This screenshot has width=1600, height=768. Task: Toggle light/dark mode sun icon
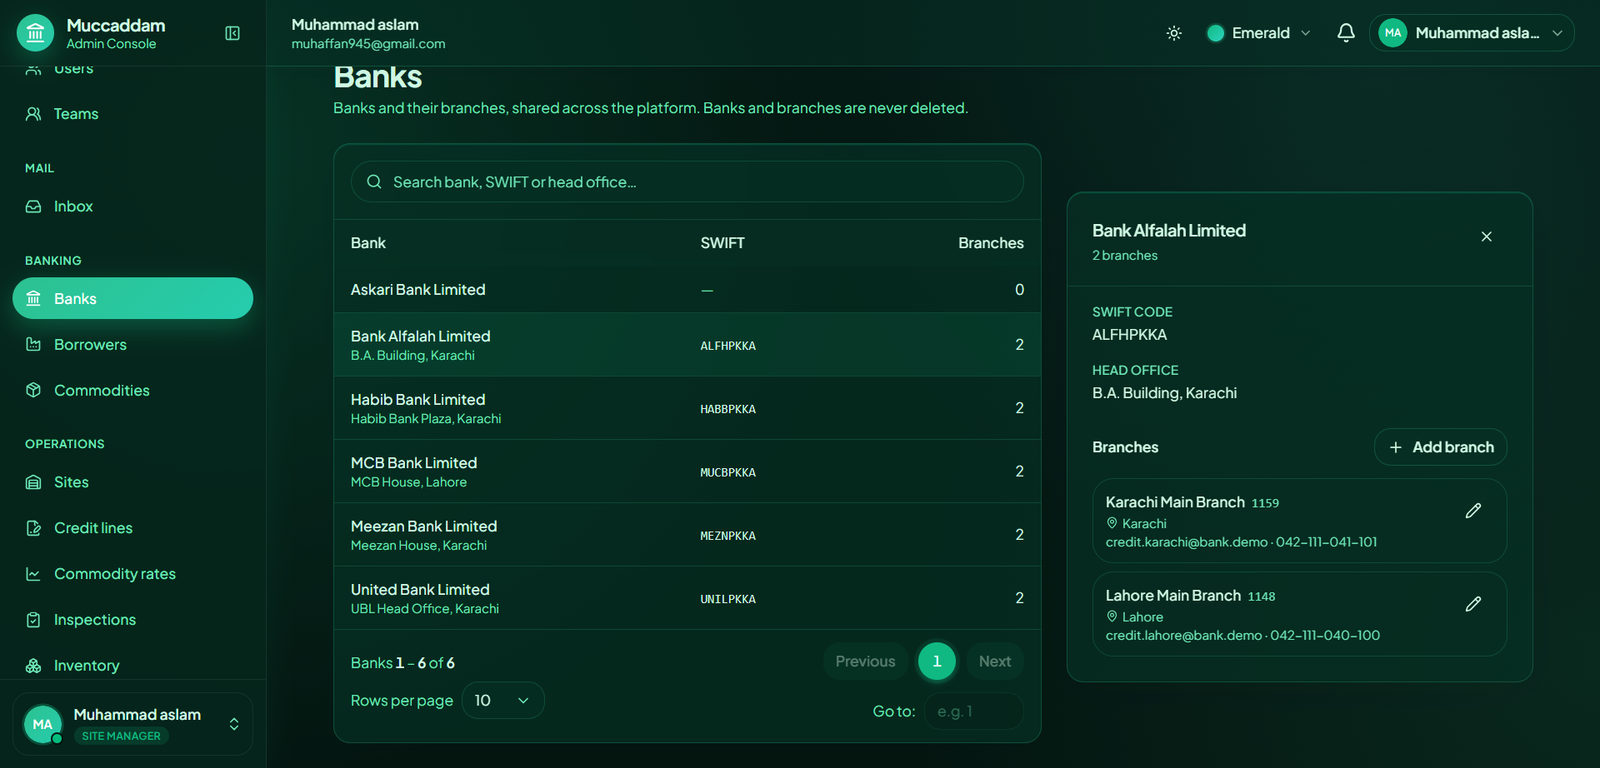(x=1174, y=33)
